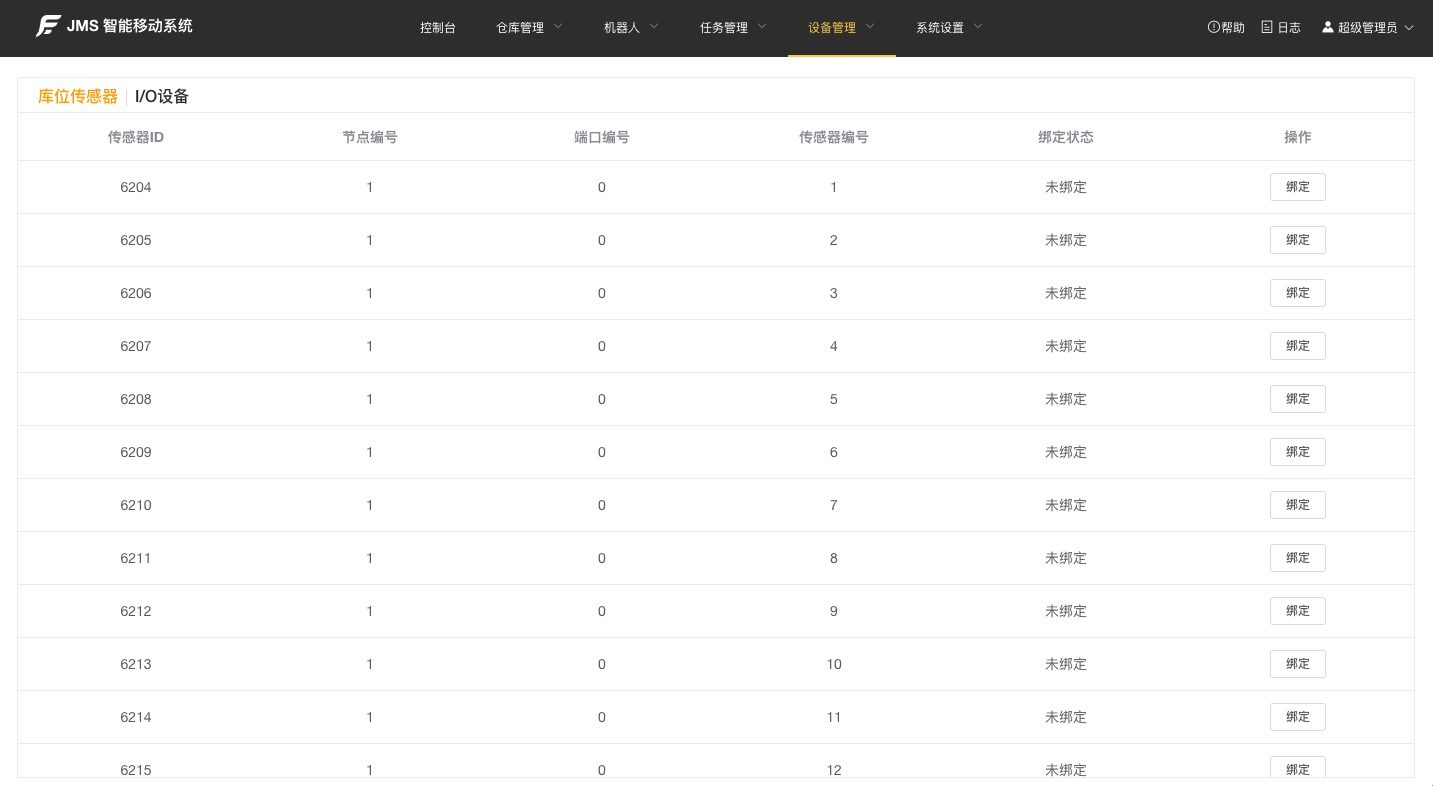This screenshot has height=786, width=1433.
Task: Expand the 仓库管理 dropdown chevron
Action: (558, 27)
